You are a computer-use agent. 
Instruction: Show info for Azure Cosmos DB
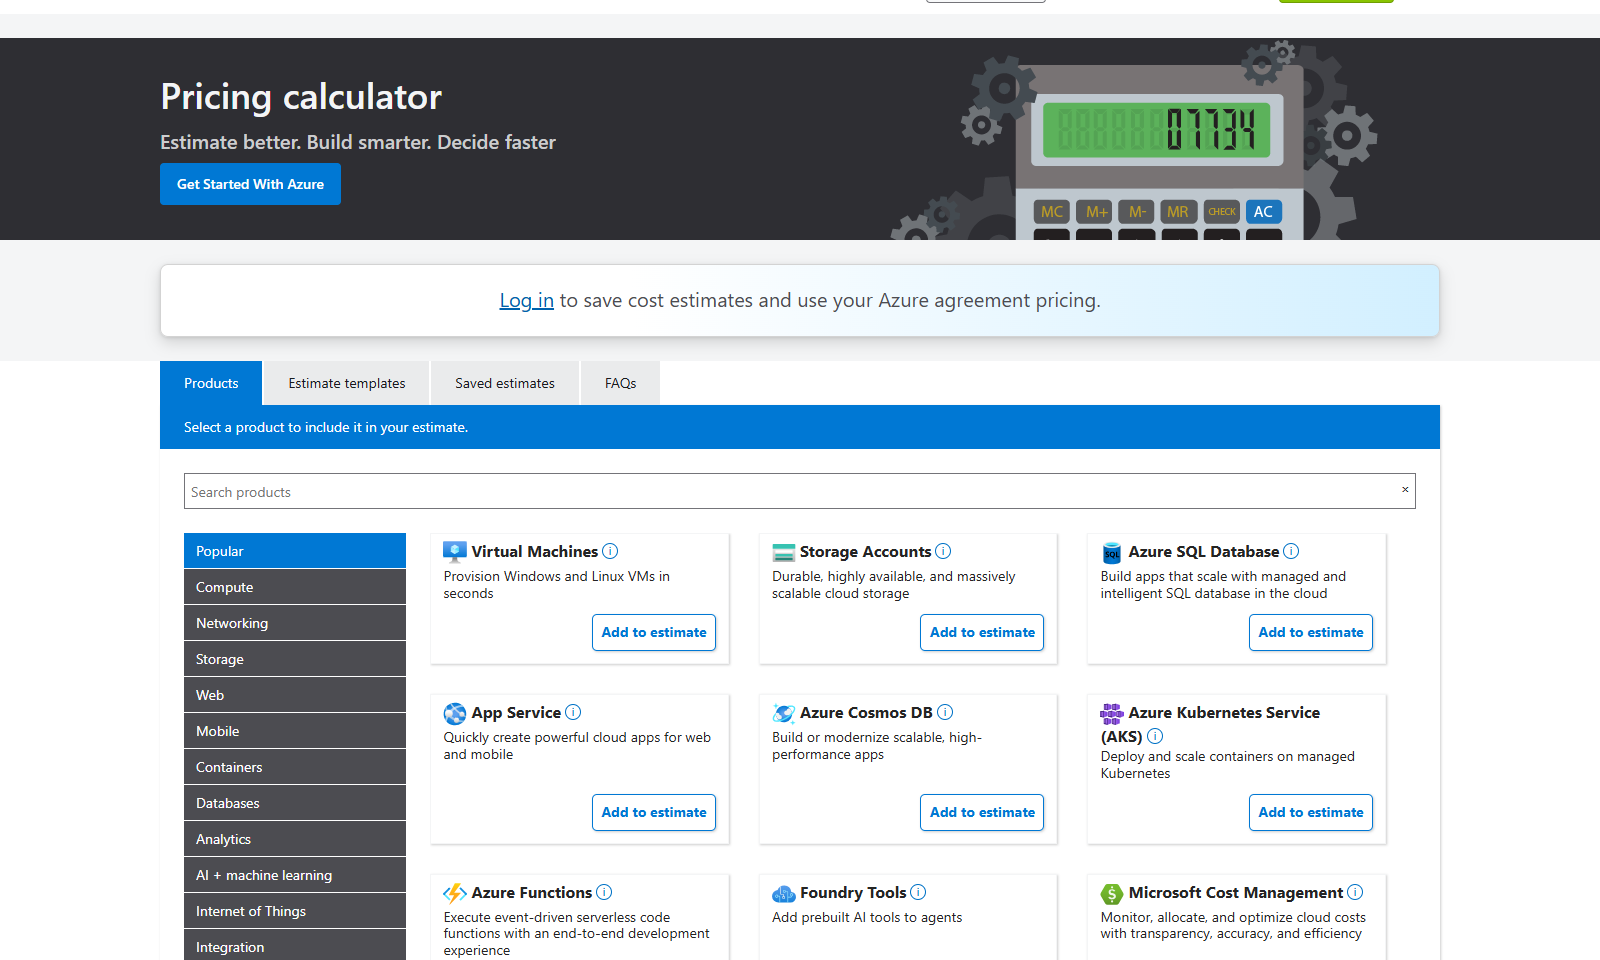pos(945,712)
